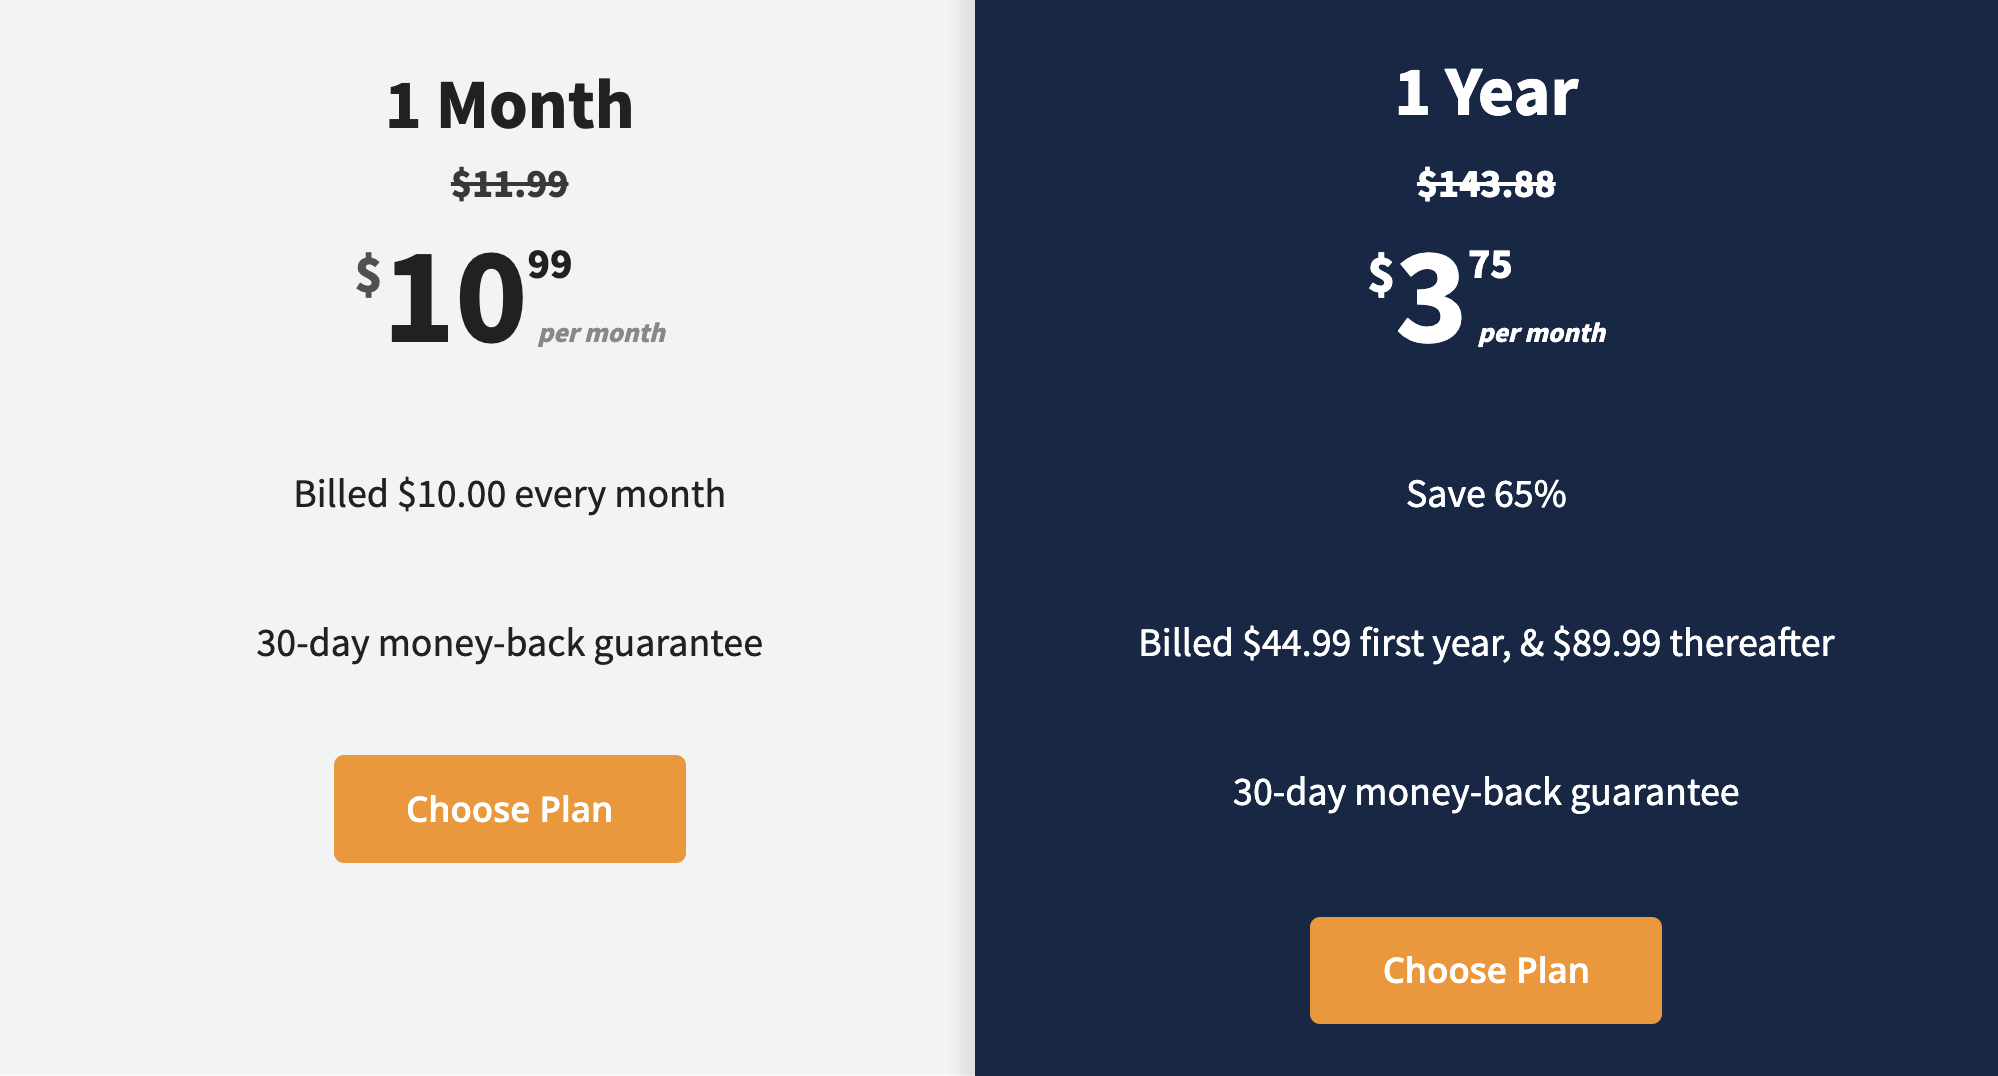Select the 1 Month heading
This screenshot has height=1076, width=1998.
[x=510, y=105]
